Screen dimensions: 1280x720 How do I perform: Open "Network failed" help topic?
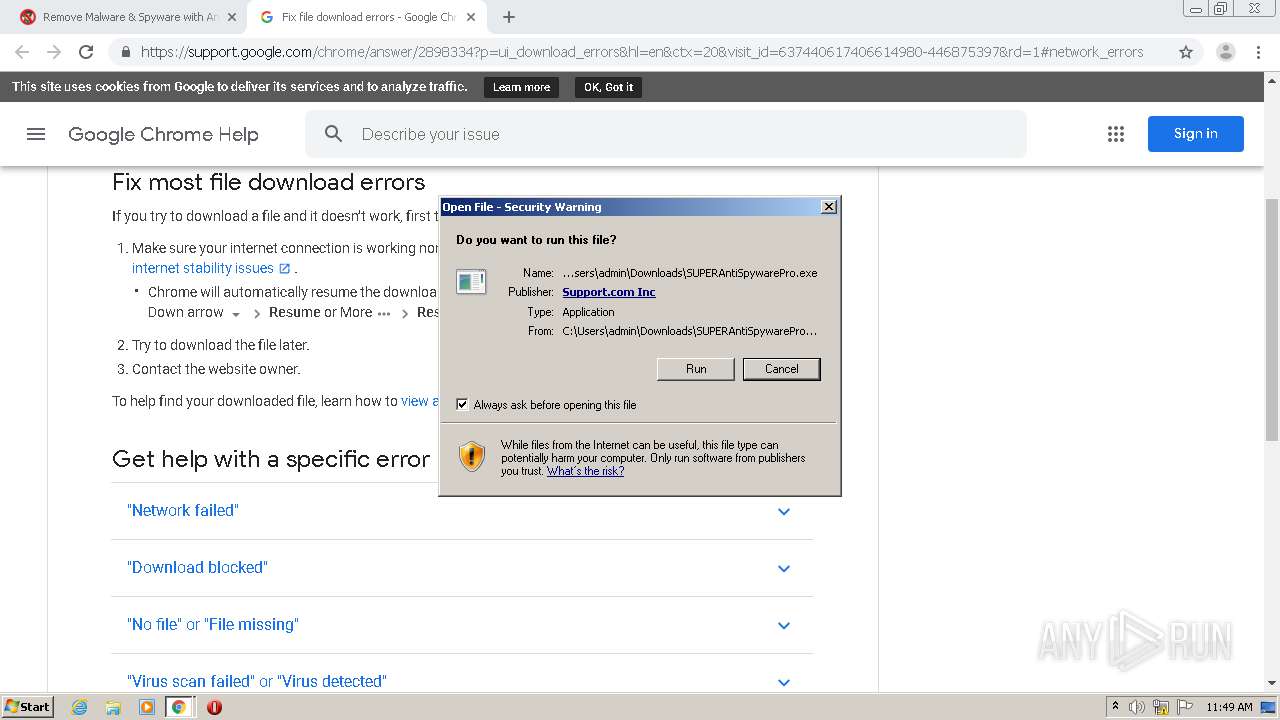(x=183, y=510)
